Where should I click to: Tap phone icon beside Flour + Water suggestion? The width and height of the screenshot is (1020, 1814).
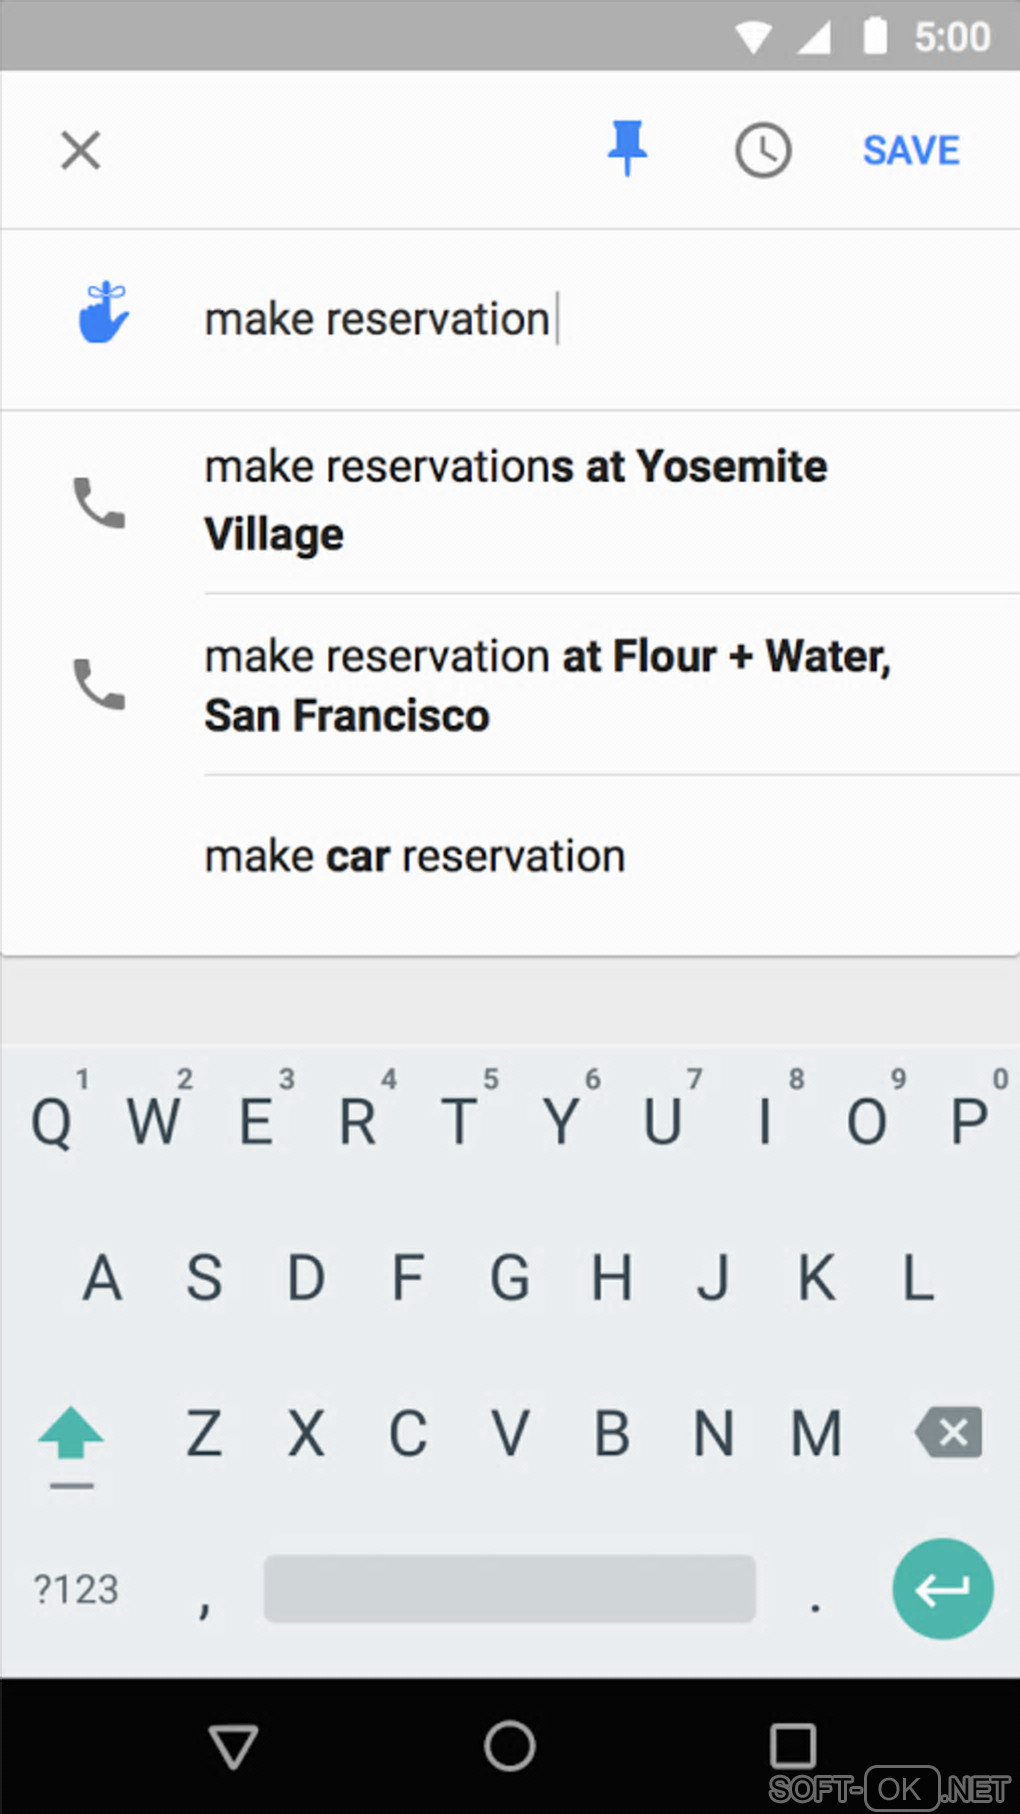99,684
